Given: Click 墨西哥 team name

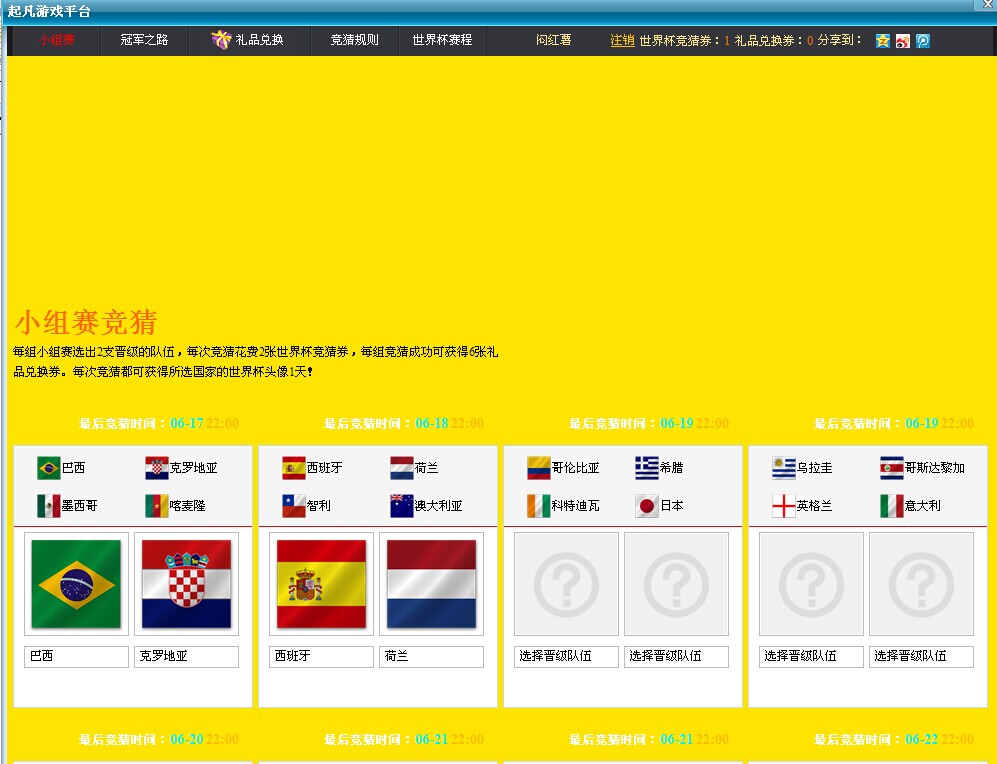Looking at the screenshot, I should pyautogui.click(x=79, y=506).
